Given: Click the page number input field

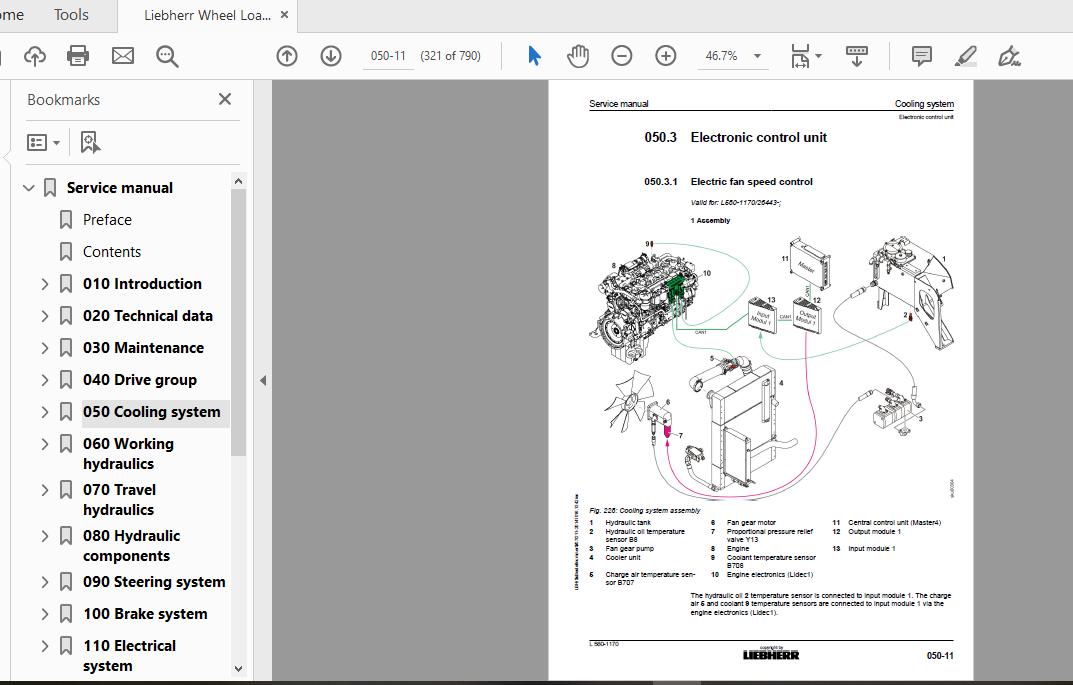Looking at the screenshot, I should pos(388,56).
